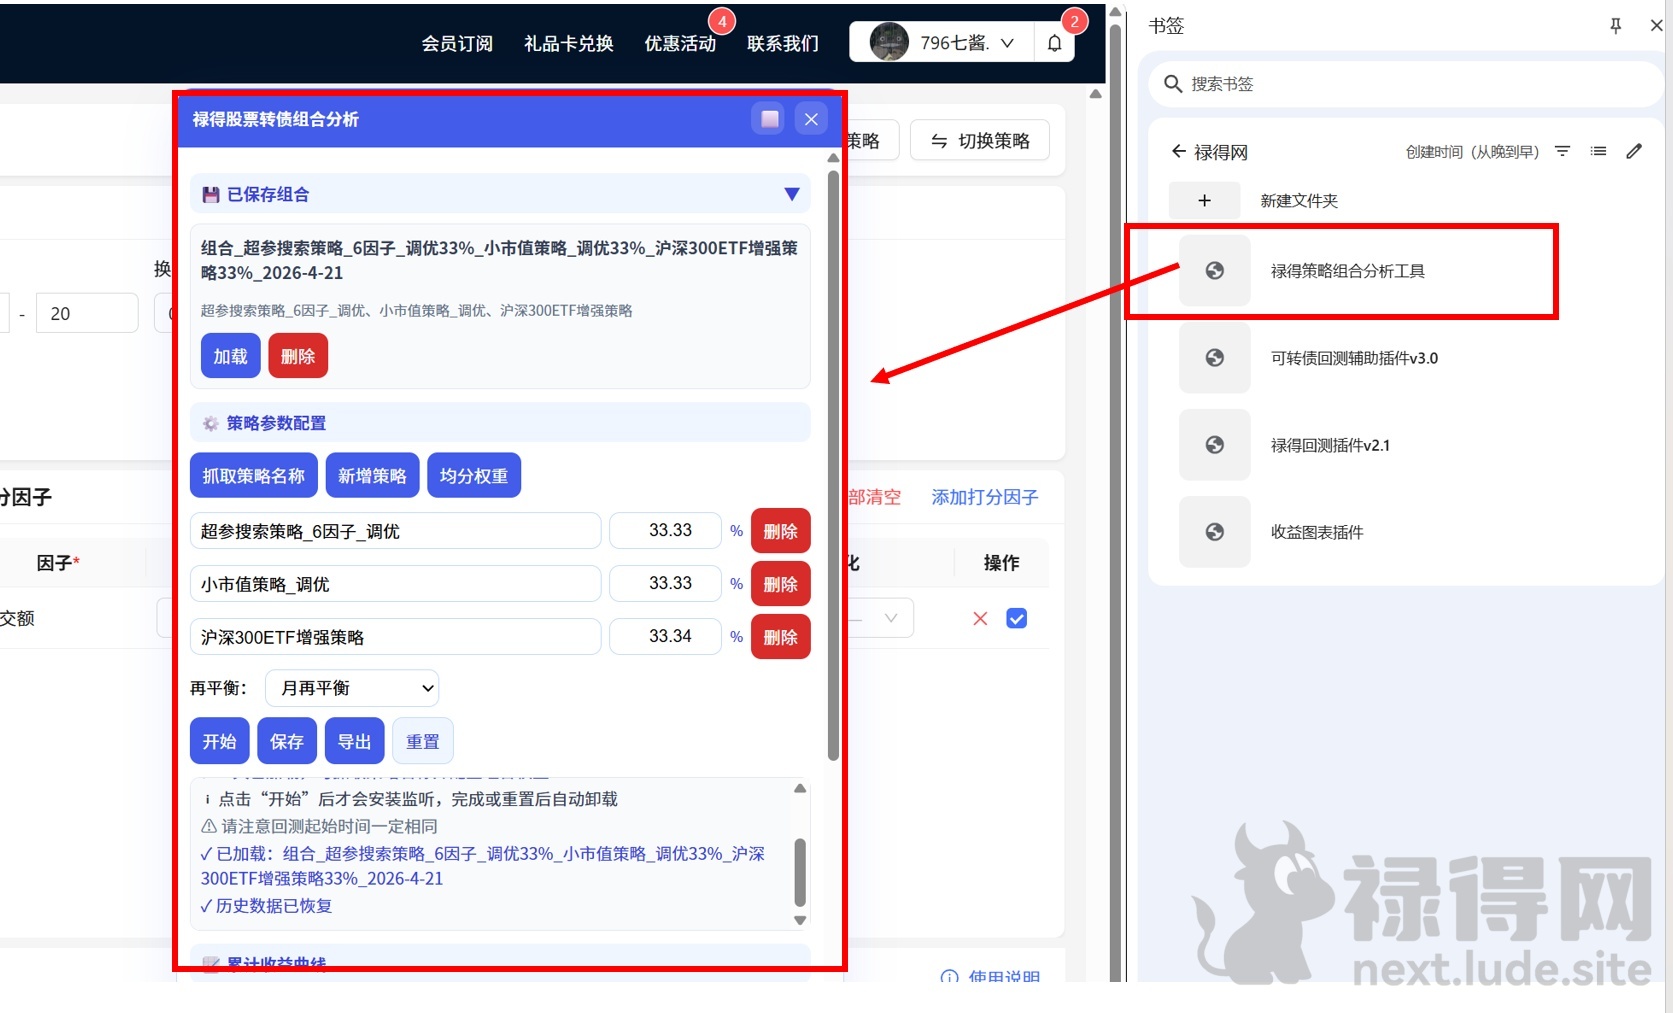Change bookmark sort 创建时间（从晚到早）
1673x1013 pixels.
click(x=1472, y=152)
